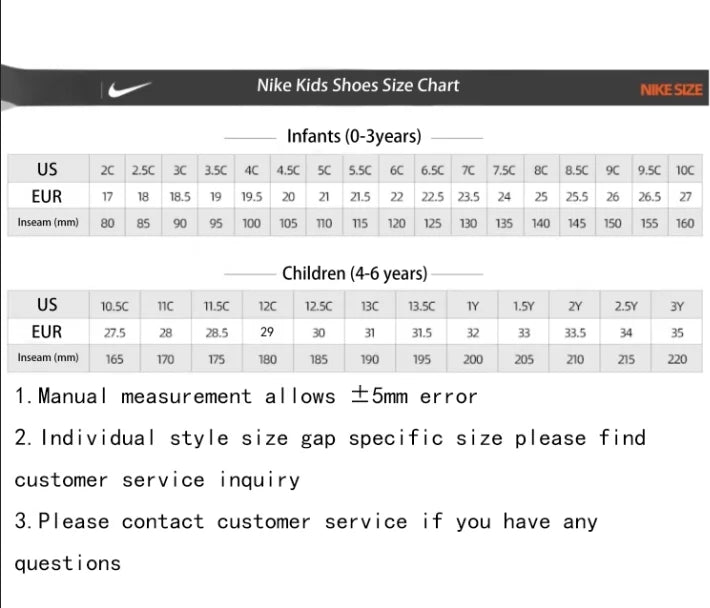Select US size '13.5C' cell
The image size is (710, 608).
point(421,306)
